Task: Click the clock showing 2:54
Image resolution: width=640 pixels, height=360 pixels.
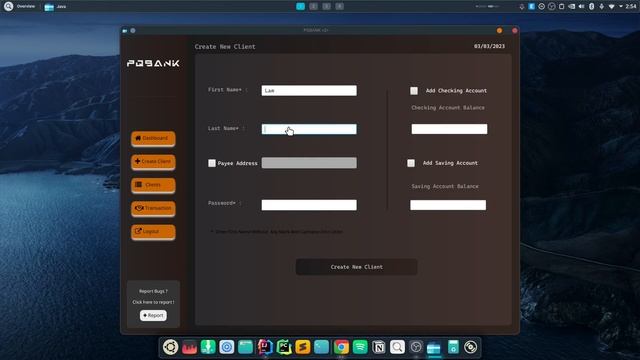Action: pyautogui.click(x=631, y=7)
